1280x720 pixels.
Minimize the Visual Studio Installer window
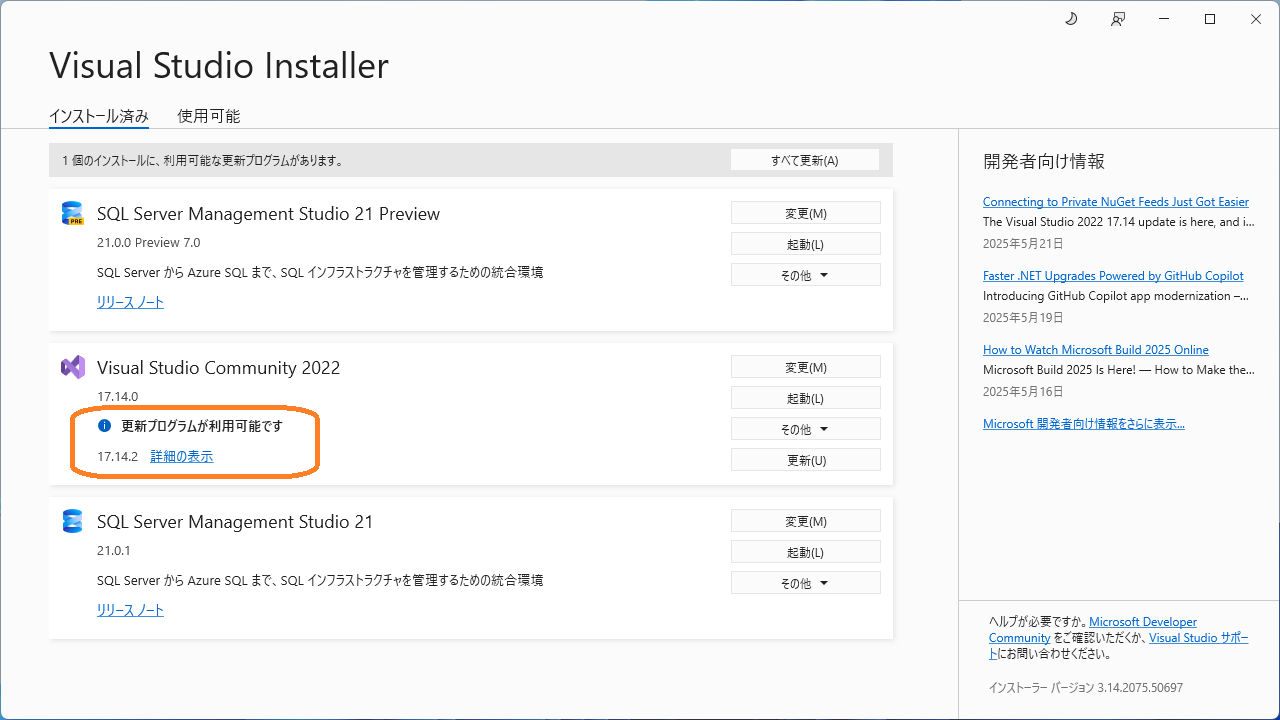click(1163, 19)
